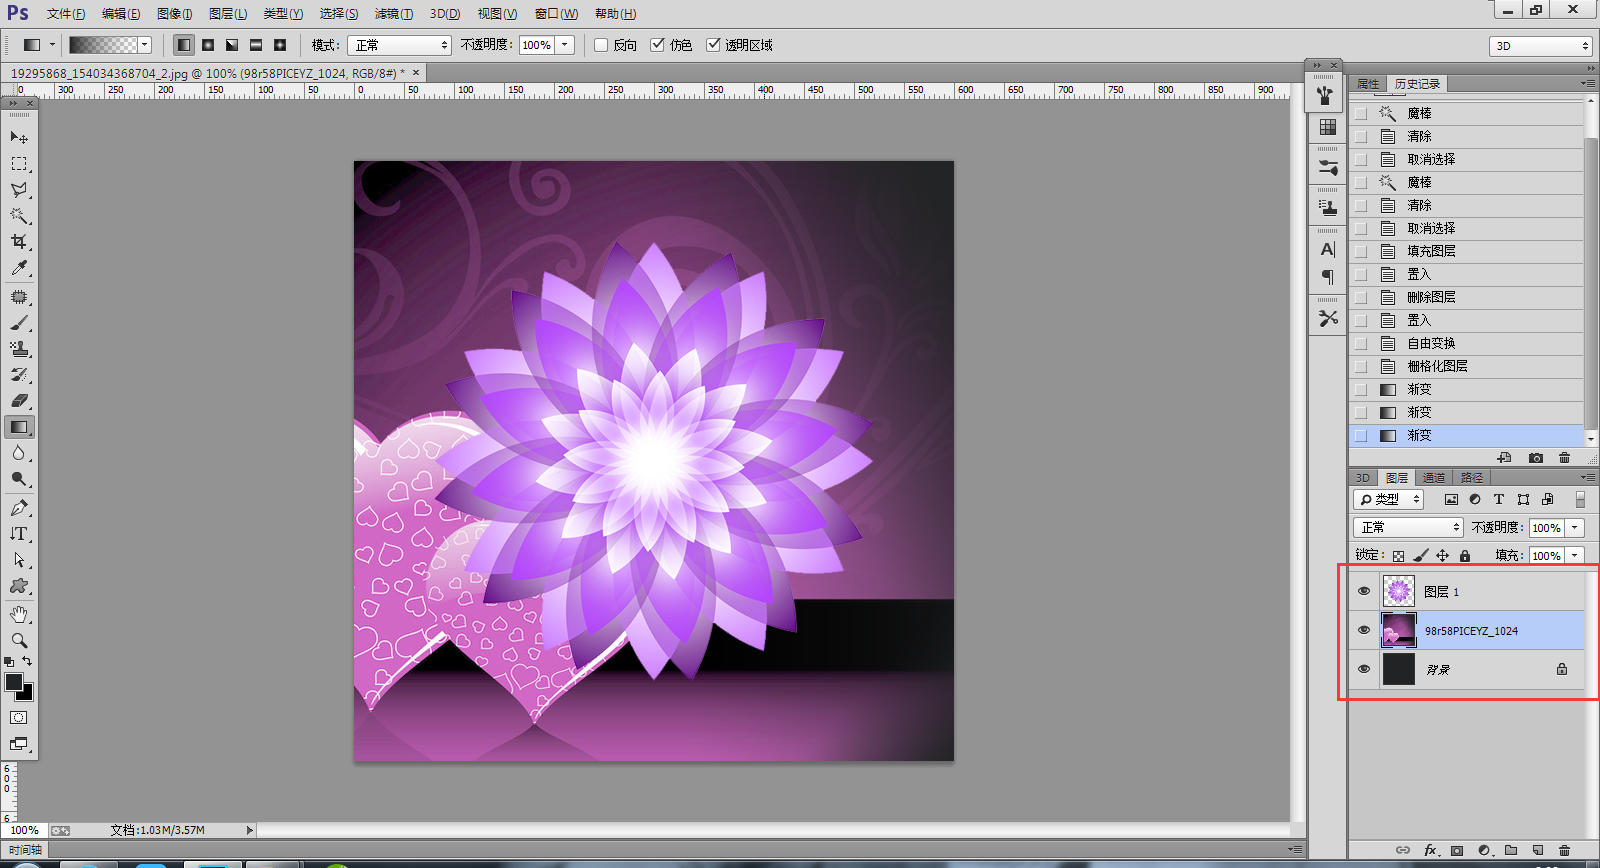
Task: Open layer blend mode 正常 dropdown
Action: [x=1408, y=527]
